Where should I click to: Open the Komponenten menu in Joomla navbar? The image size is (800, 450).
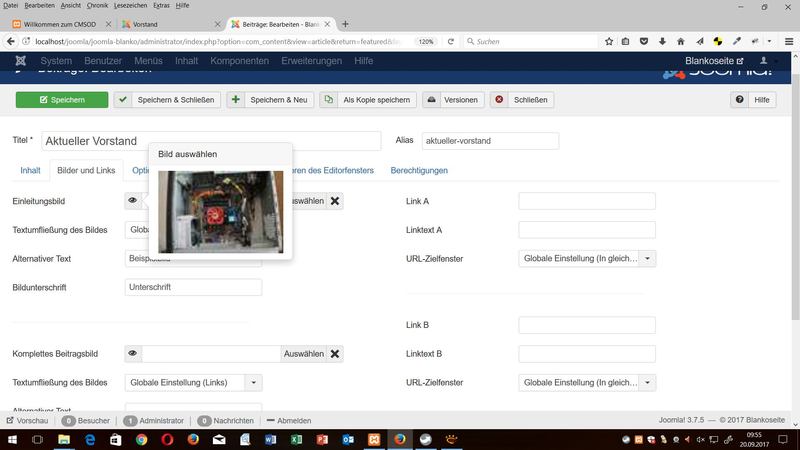(240, 61)
